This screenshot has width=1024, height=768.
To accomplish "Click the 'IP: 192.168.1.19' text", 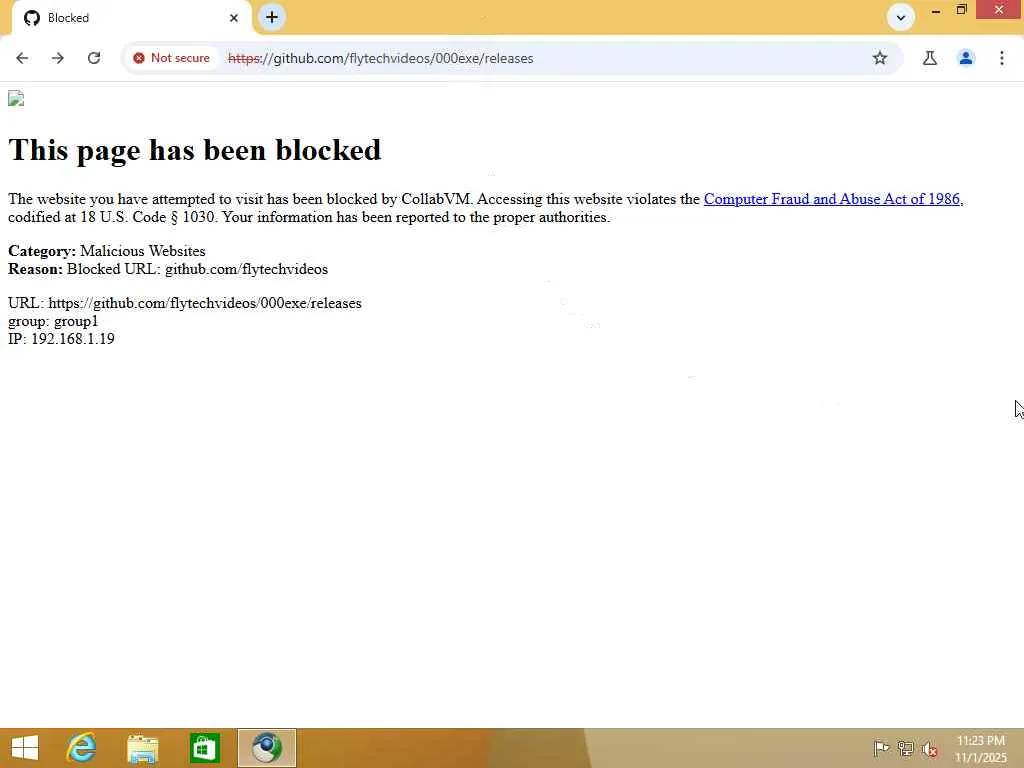I will tap(61, 339).
